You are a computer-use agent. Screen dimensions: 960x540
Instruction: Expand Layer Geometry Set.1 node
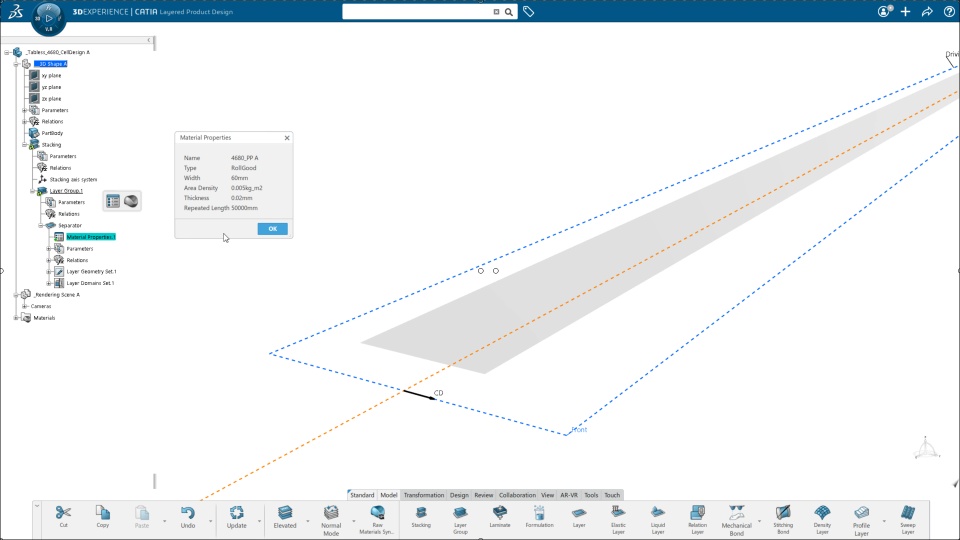pyautogui.click(x=49, y=271)
